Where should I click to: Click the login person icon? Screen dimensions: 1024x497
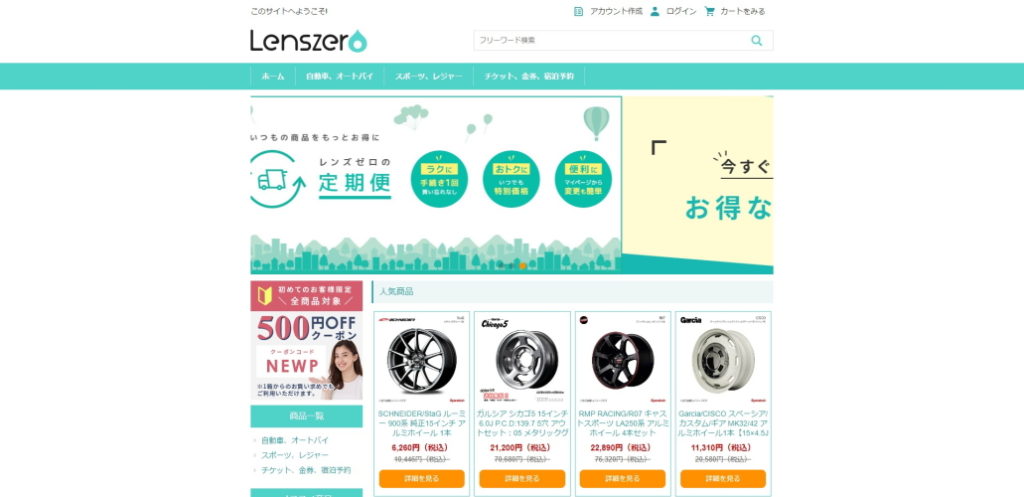654,11
